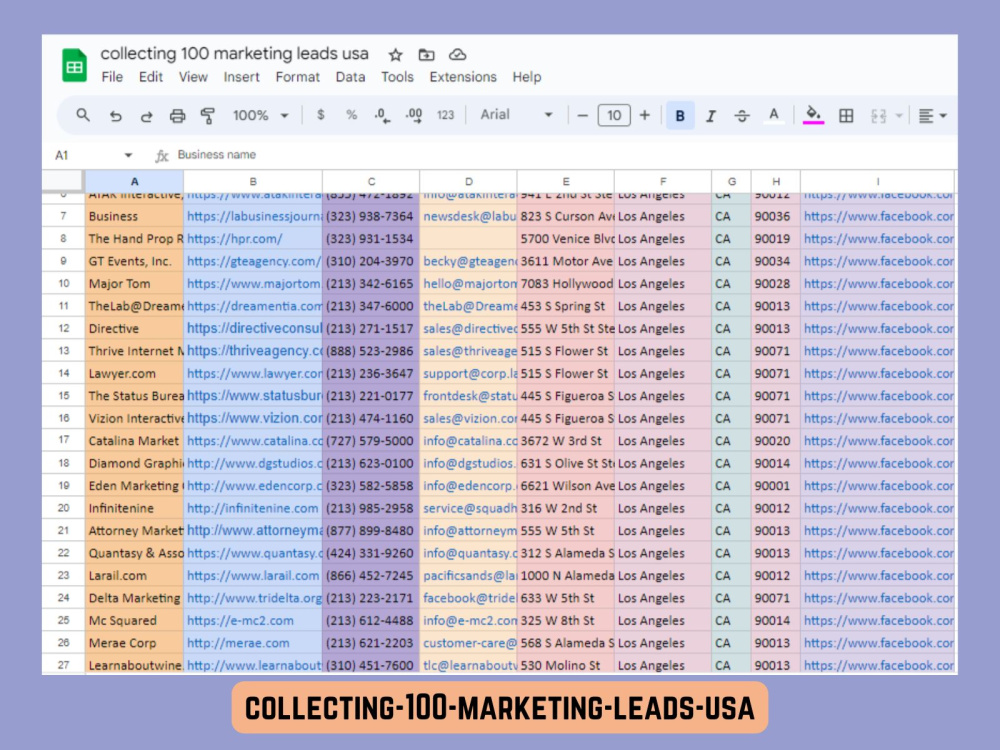Open the Format menu
The width and height of the screenshot is (1000, 750).
pos(297,77)
